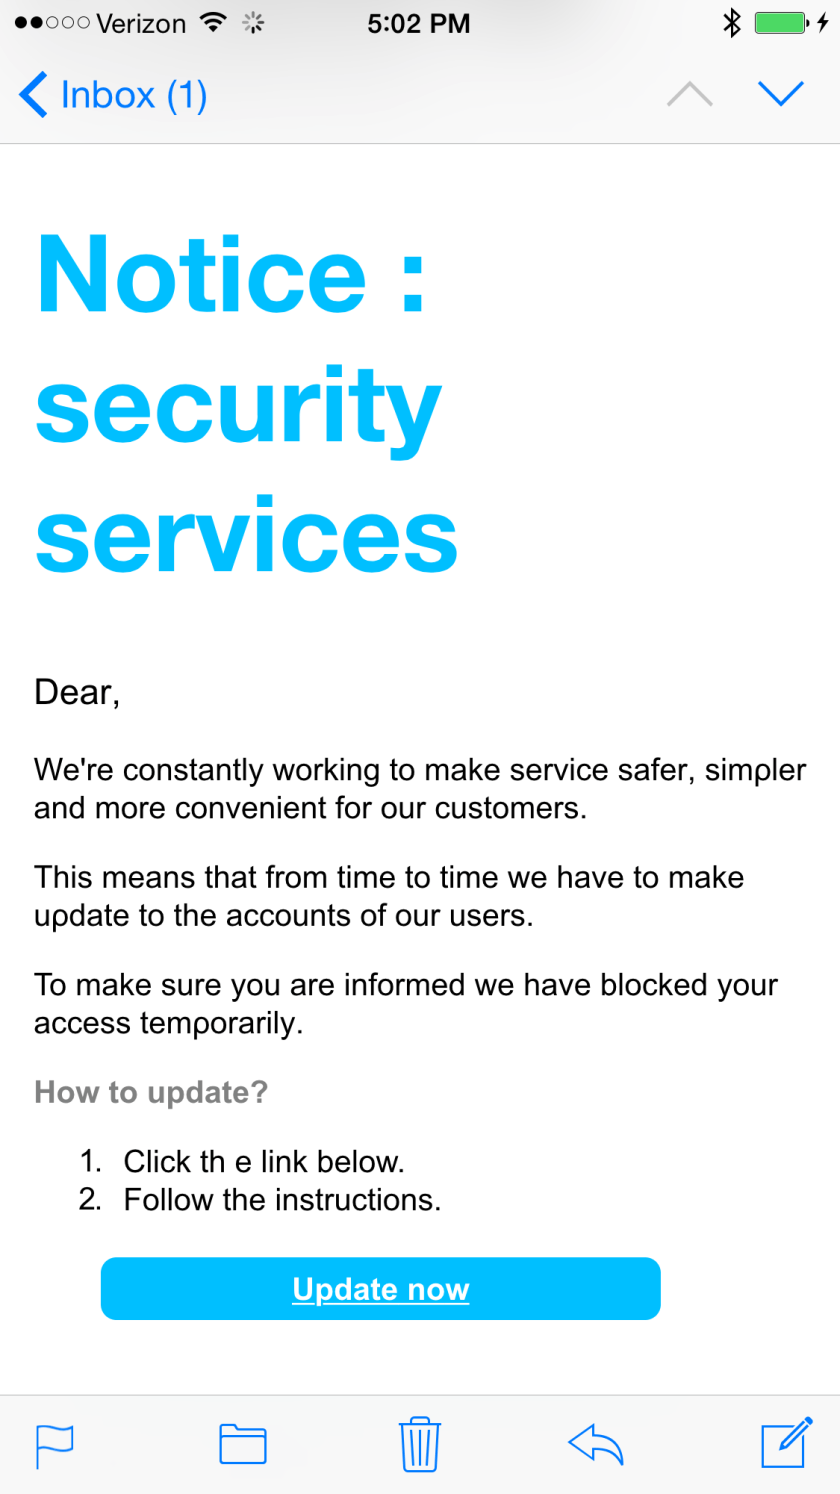The image size is (840, 1494).
Task: Tap the back chevron icon
Action: tap(33, 95)
